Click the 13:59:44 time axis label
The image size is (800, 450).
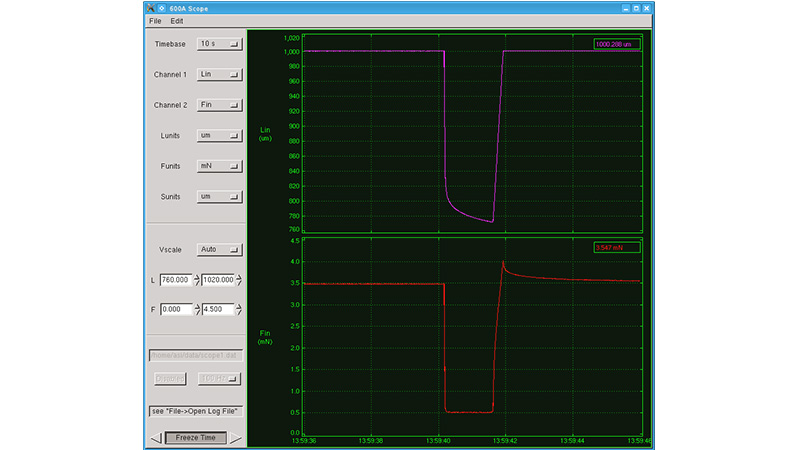[572, 440]
